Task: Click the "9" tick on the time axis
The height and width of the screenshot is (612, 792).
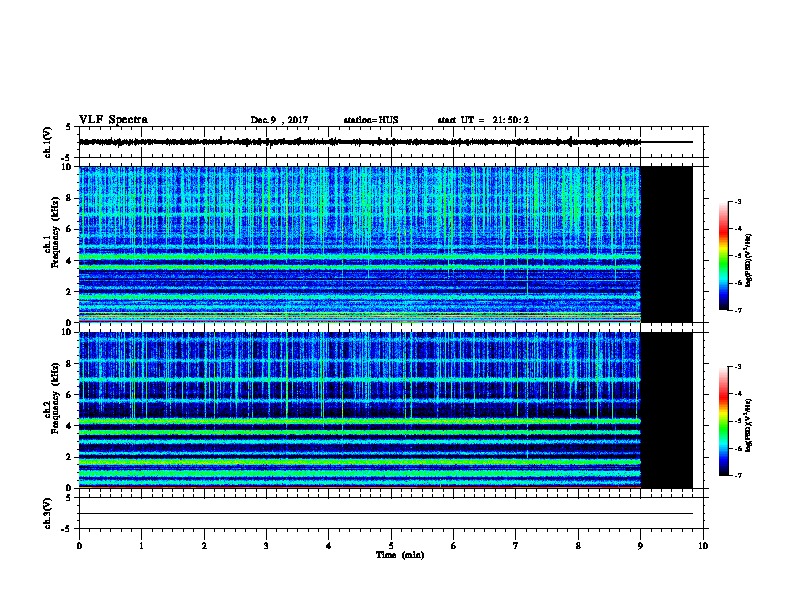Action: coord(640,546)
